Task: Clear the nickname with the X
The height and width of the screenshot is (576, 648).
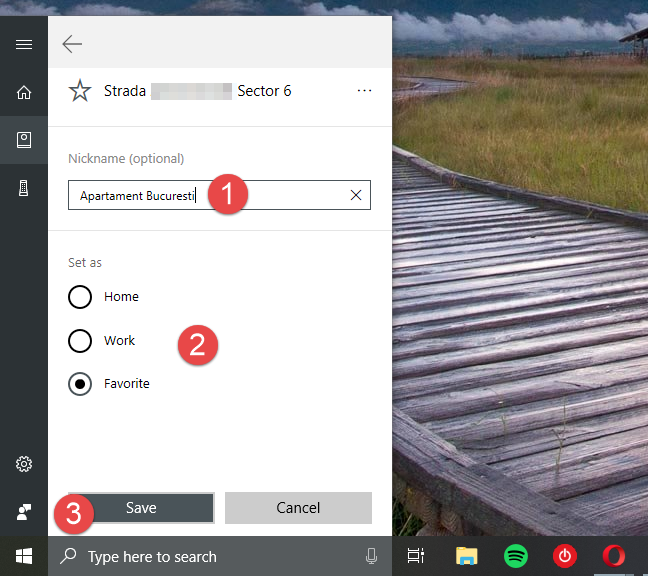Action: coord(356,195)
